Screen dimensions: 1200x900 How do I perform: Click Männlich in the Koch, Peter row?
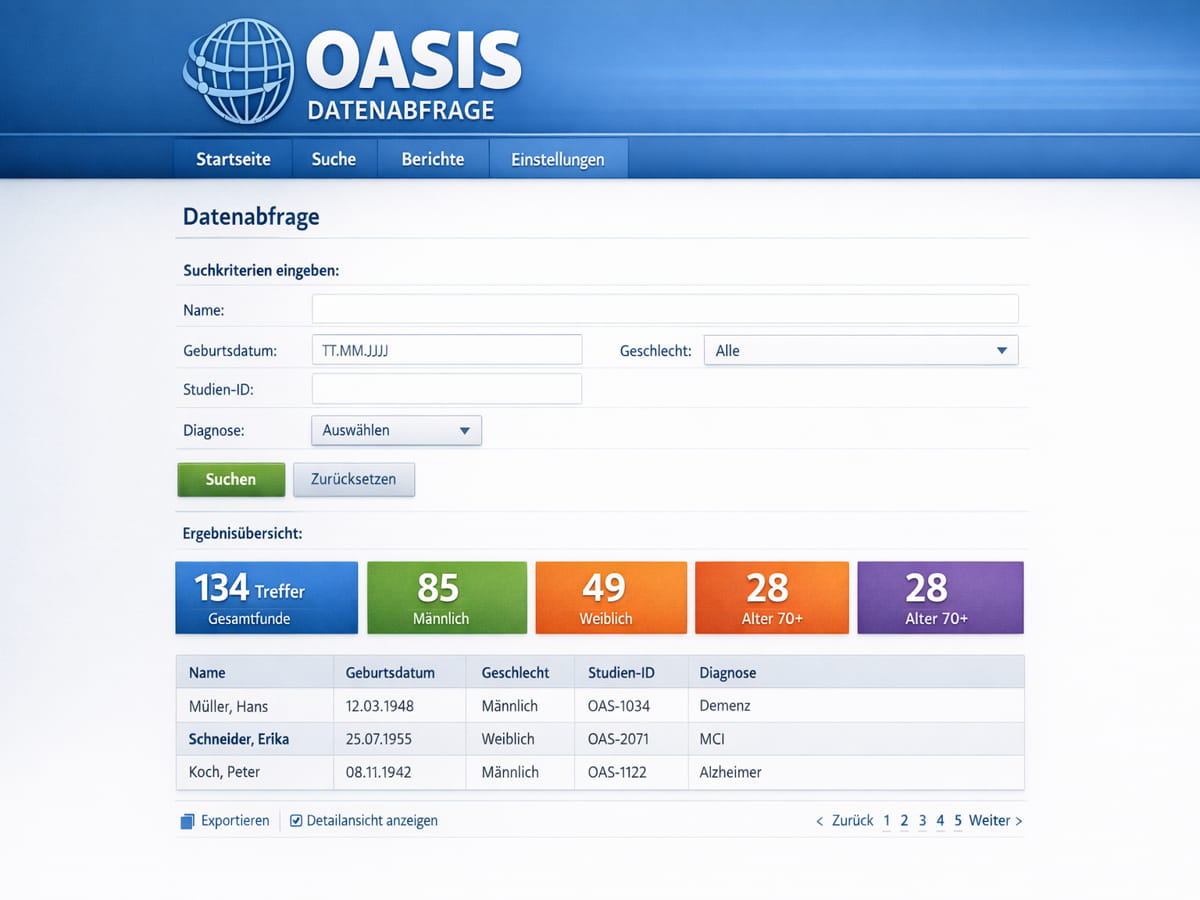pyautogui.click(x=510, y=772)
